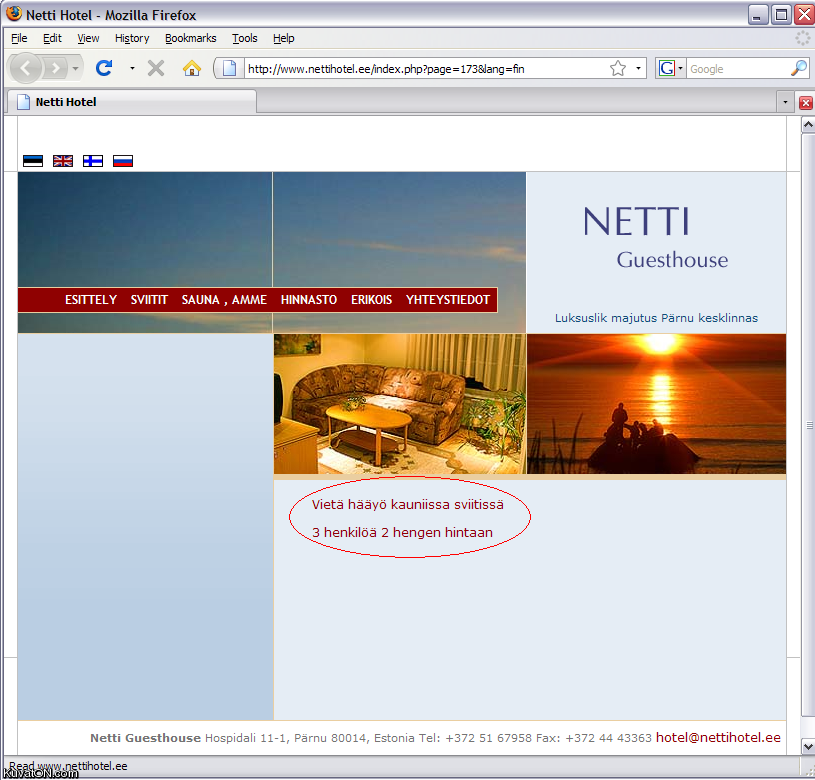Screen dimensions: 815x780
Task: Click the Stop loading button
Action: click(156, 68)
